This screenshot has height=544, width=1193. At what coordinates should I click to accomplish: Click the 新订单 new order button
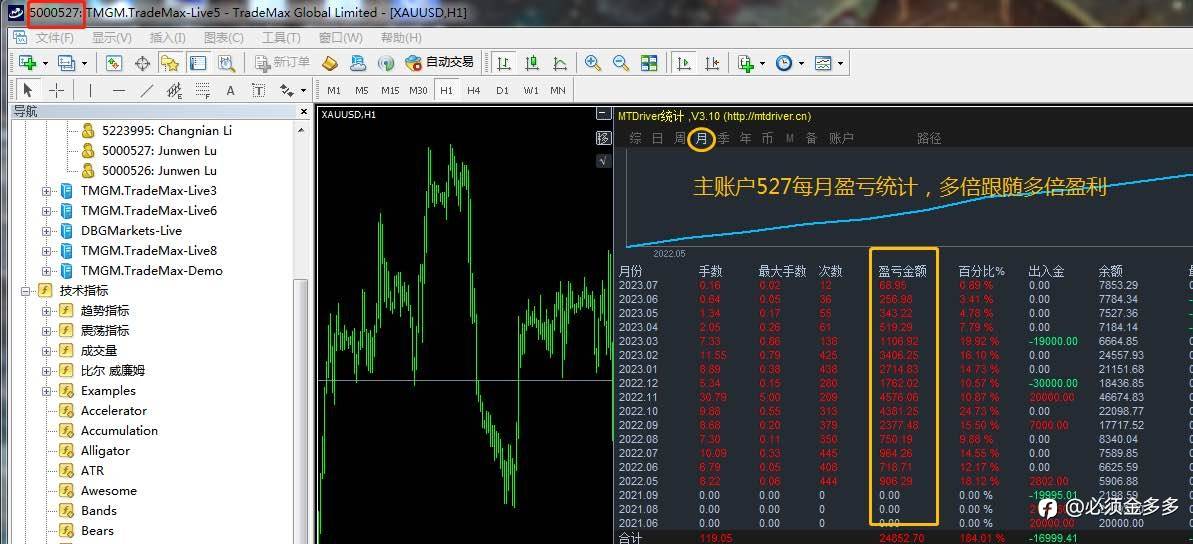pyautogui.click(x=282, y=62)
